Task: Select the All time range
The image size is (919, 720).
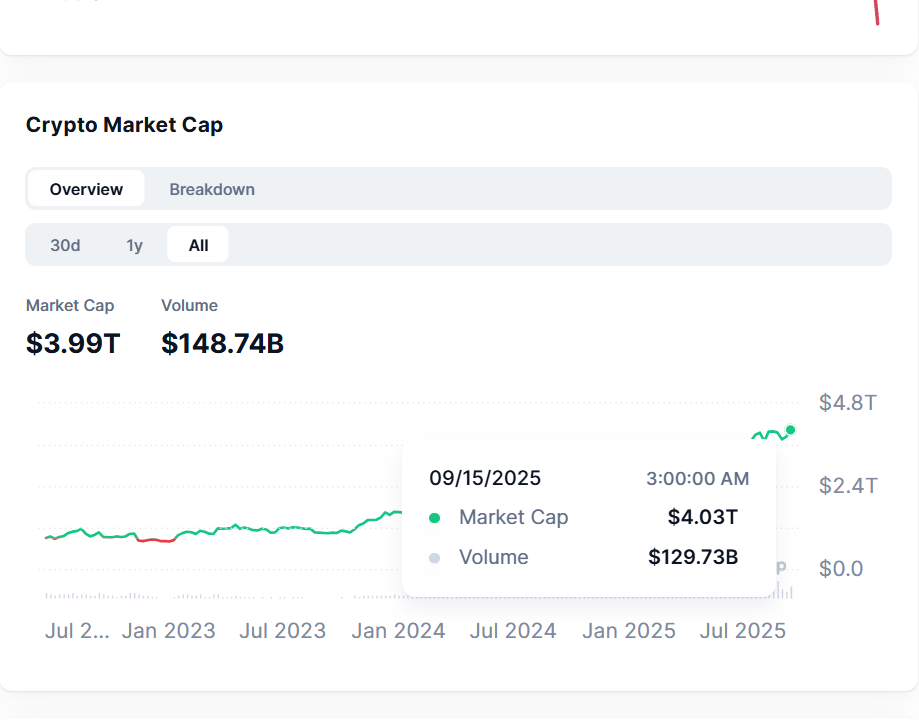Action: (x=198, y=245)
